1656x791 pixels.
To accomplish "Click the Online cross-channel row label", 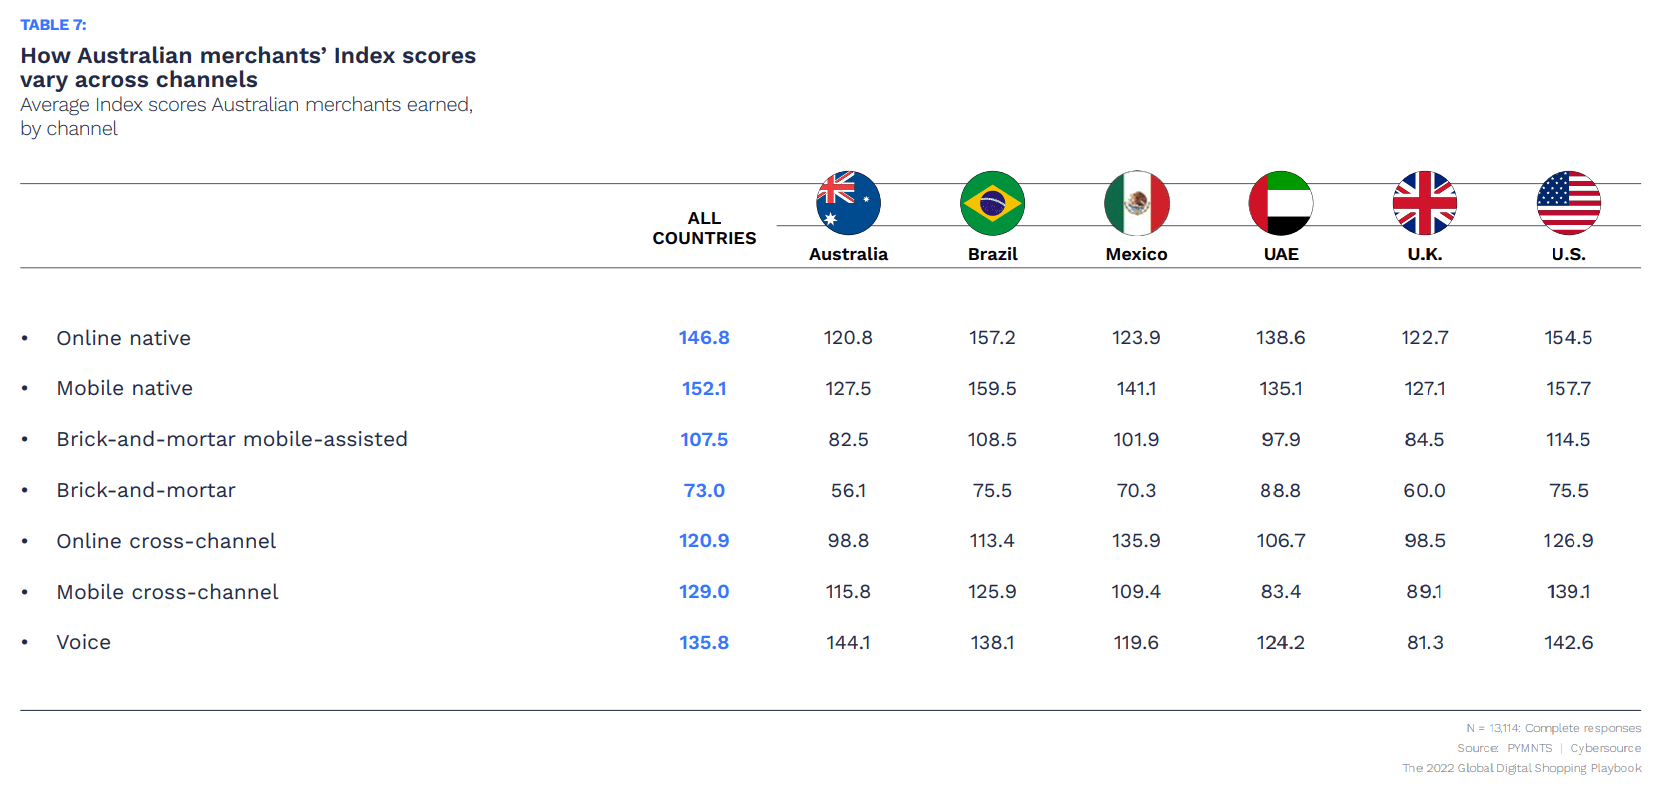I will point(166,541).
